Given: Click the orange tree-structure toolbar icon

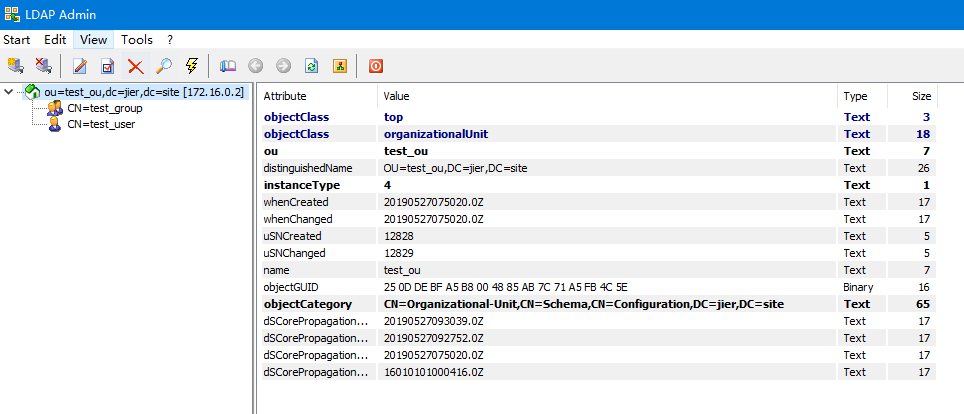Looking at the screenshot, I should click(340, 65).
